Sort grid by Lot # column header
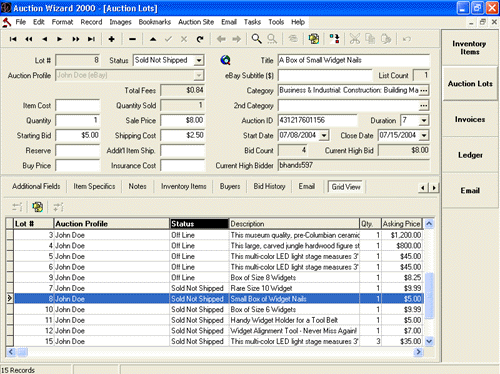Image resolution: width=500 pixels, height=374 pixels. [33, 224]
